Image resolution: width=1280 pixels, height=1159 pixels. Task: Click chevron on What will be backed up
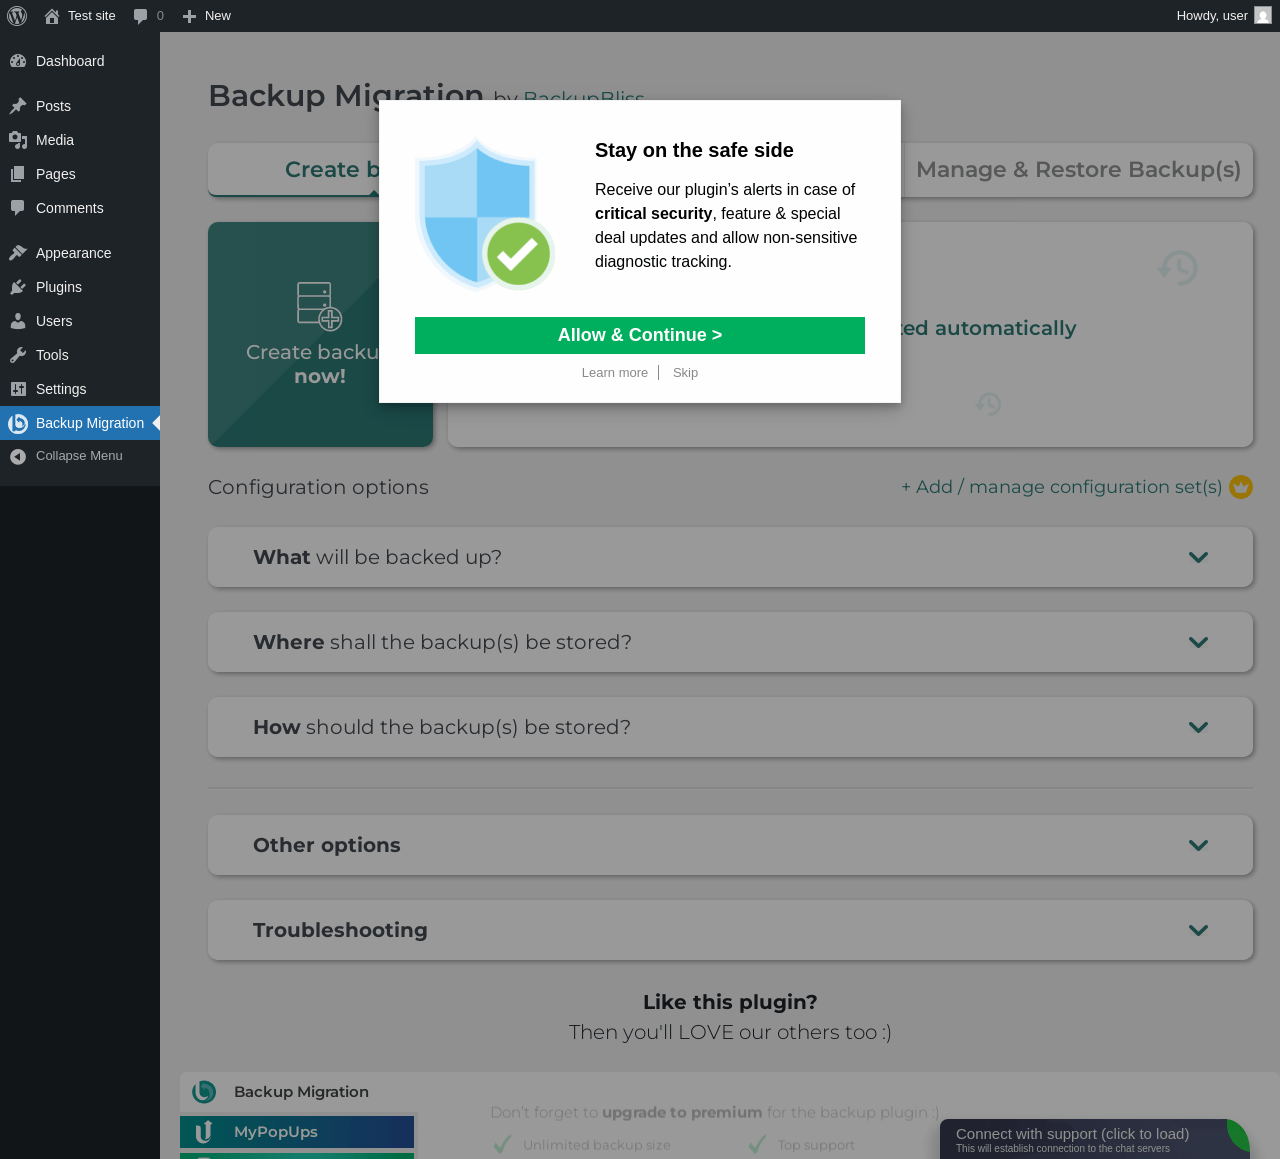coord(1198,557)
